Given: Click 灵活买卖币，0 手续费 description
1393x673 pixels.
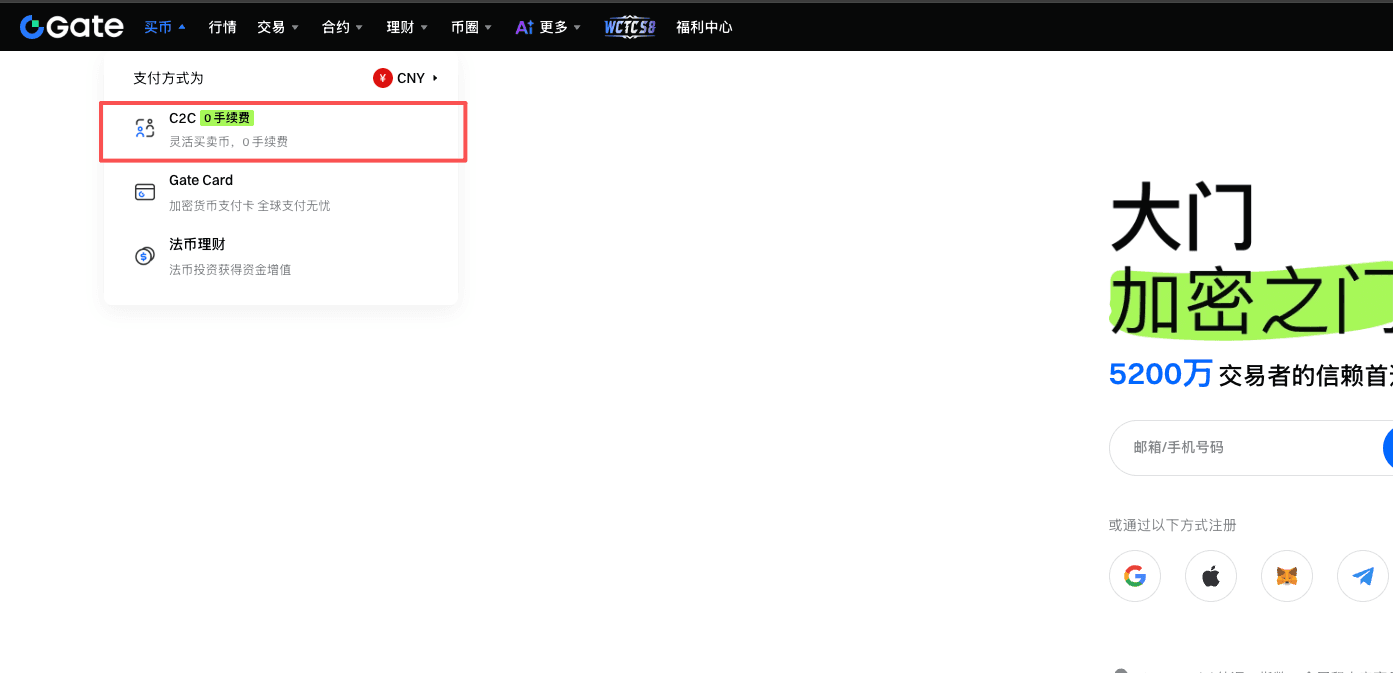Looking at the screenshot, I should click(x=228, y=142).
